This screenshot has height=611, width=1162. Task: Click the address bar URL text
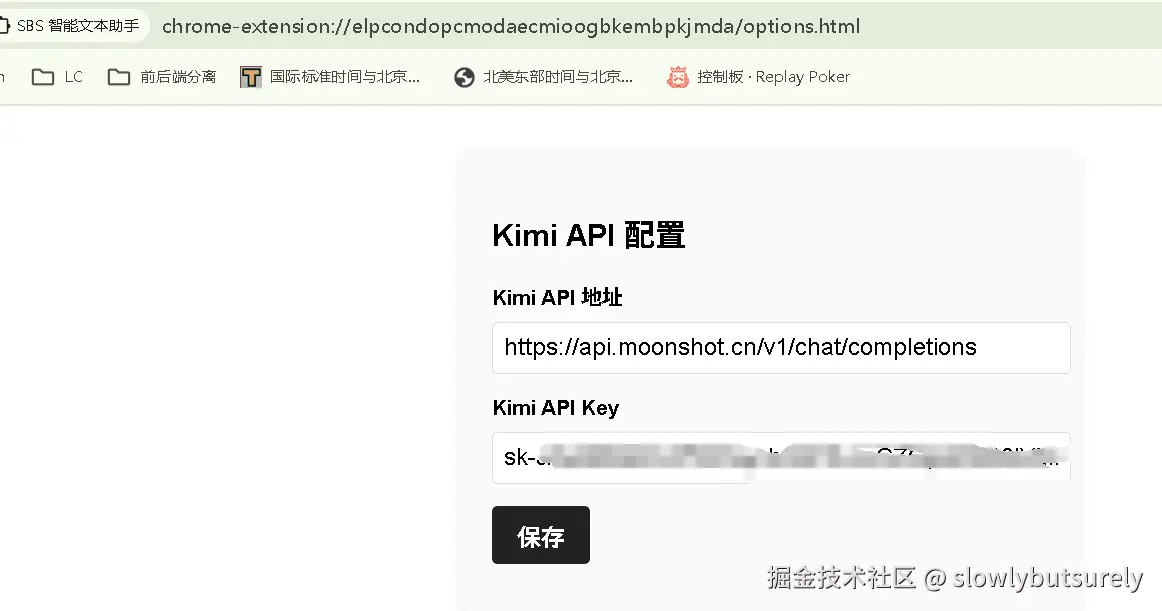(511, 27)
